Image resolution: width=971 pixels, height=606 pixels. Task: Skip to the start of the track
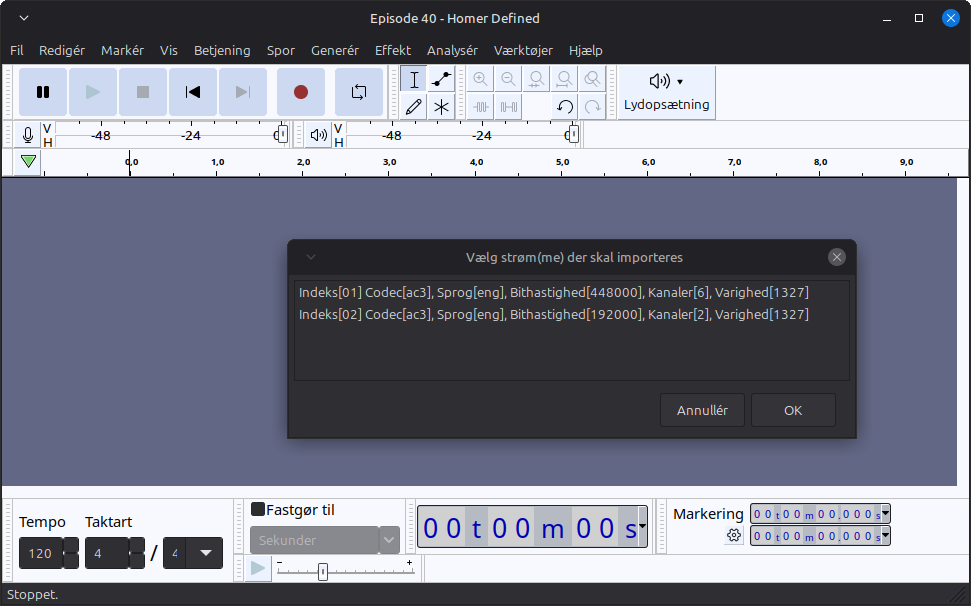pyautogui.click(x=193, y=92)
